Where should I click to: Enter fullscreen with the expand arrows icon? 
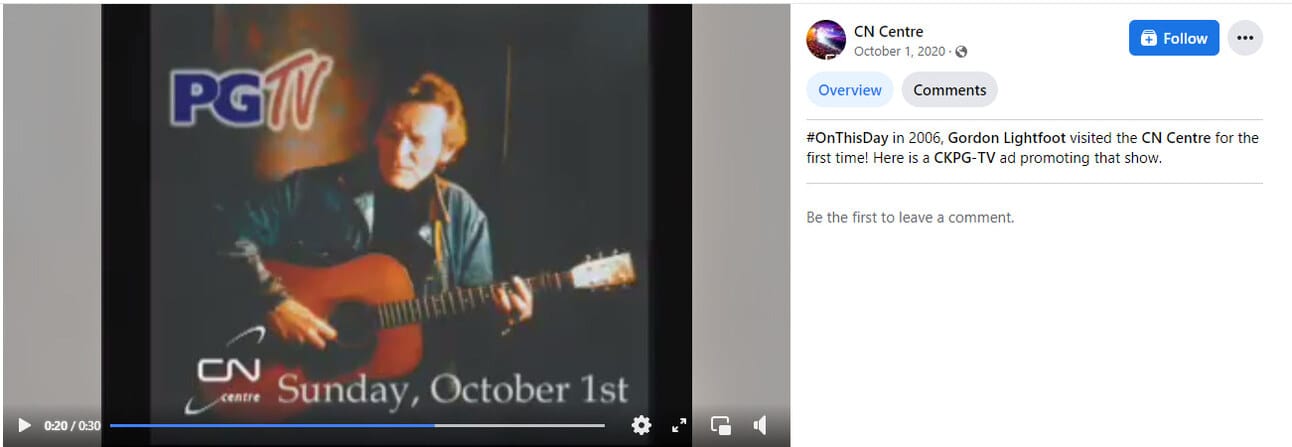tap(679, 426)
